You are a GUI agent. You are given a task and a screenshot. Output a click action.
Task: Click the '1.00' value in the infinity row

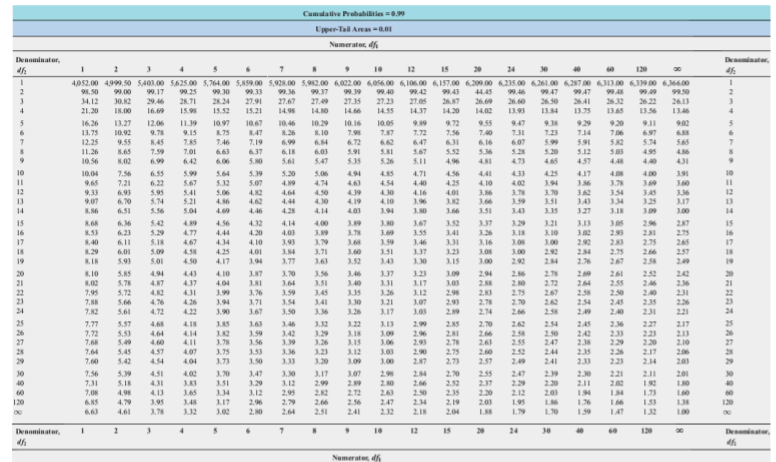683,412
